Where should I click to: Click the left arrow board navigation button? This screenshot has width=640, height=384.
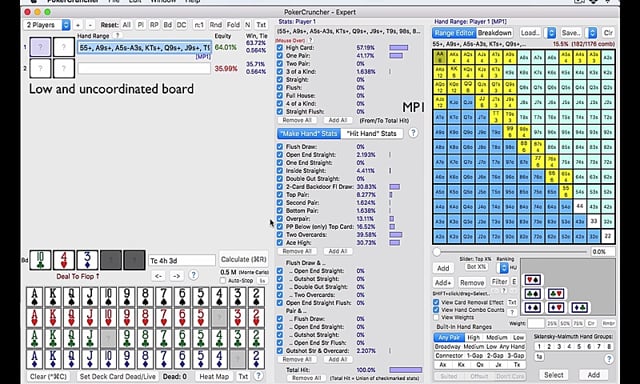click(158, 276)
